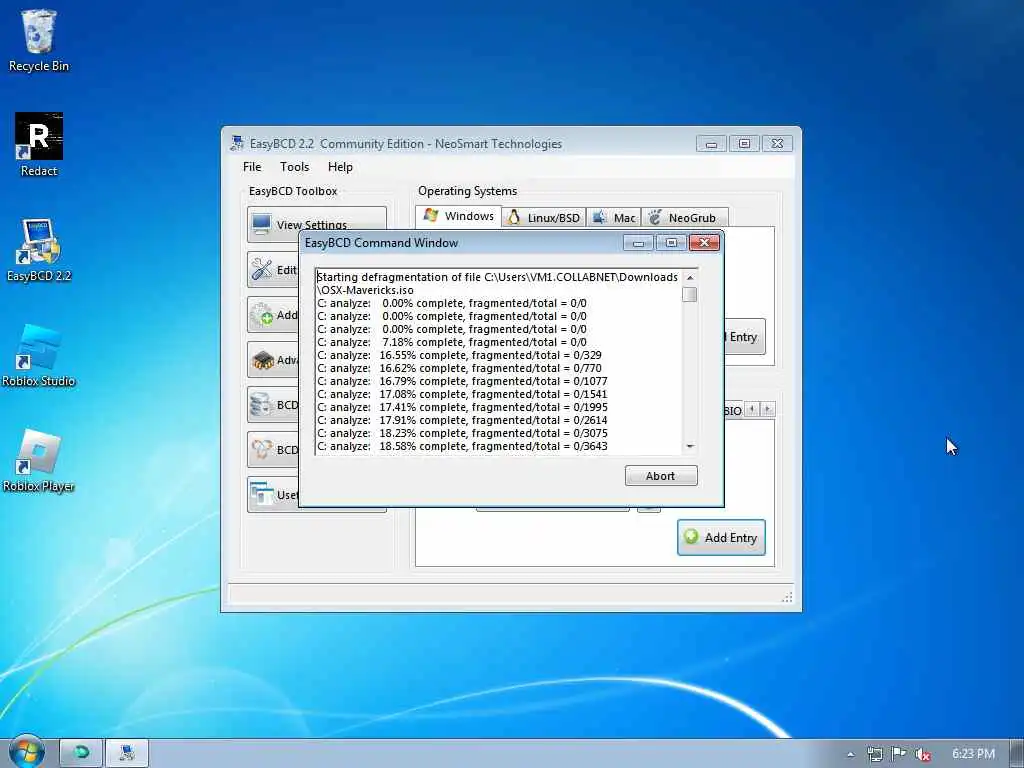Click the EasyBCD title bar app icon
1024x768 pixels.
point(237,143)
